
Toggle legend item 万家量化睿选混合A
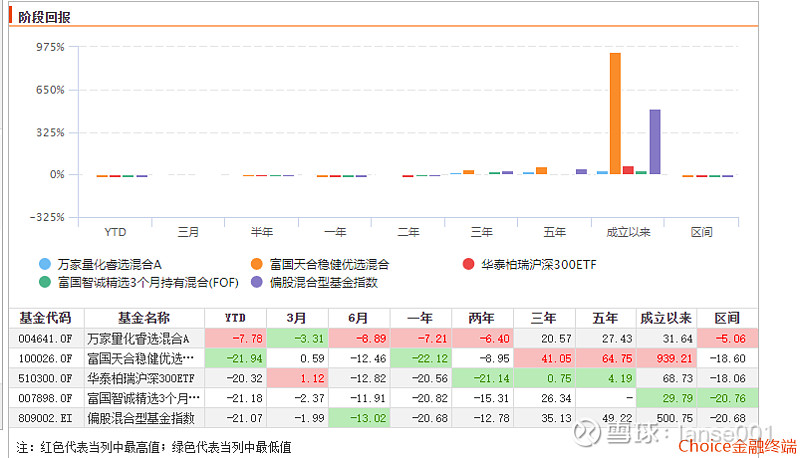click(x=100, y=264)
